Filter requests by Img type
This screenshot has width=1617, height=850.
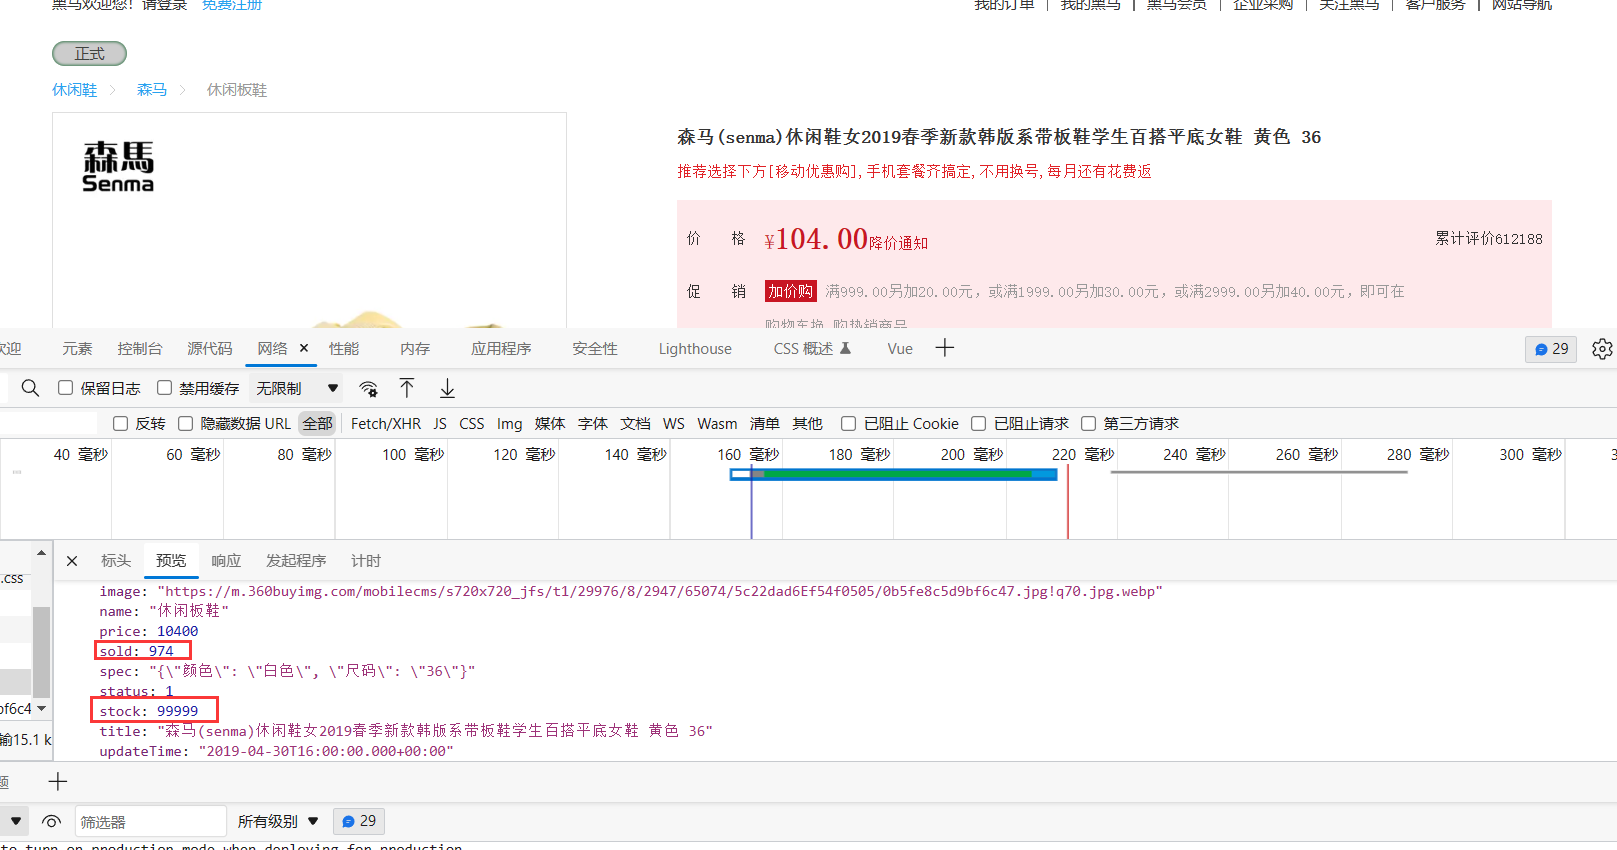510,424
